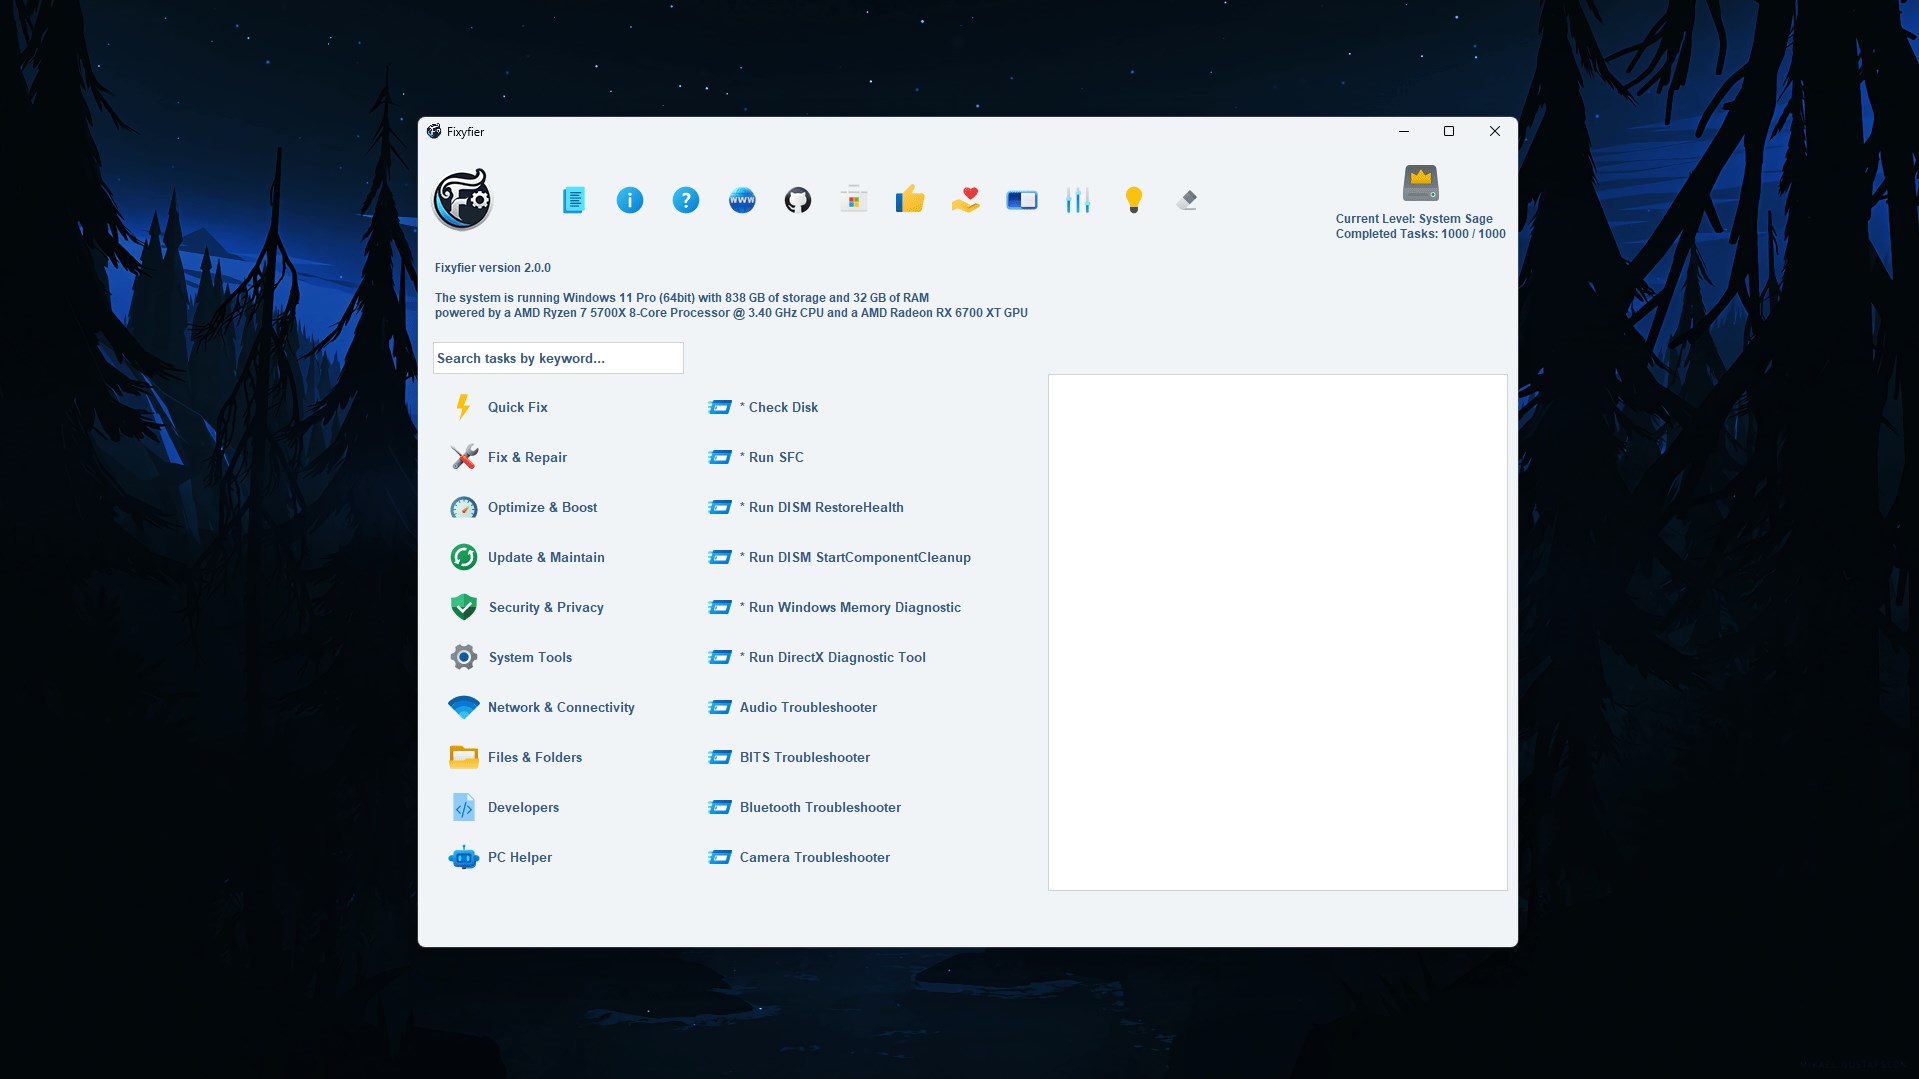Select the Fix & Repair section
The width and height of the screenshot is (1919, 1079).
click(x=528, y=457)
